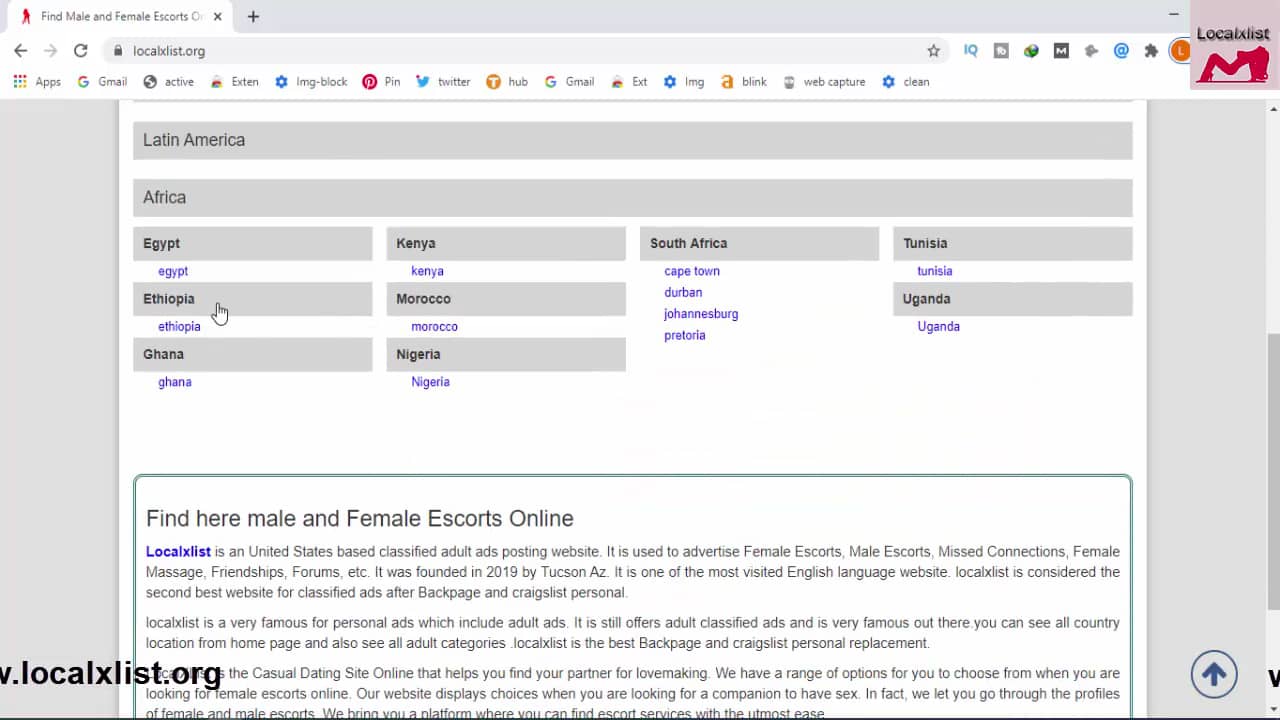The image size is (1280, 720).
Task: Open the ghana link
Action: (x=174, y=382)
